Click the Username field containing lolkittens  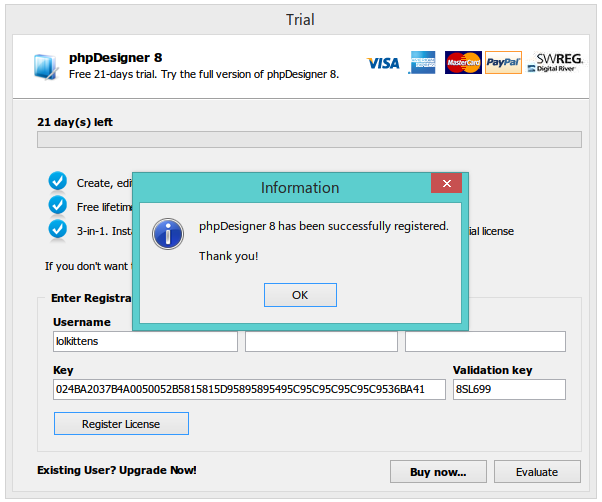(145, 341)
